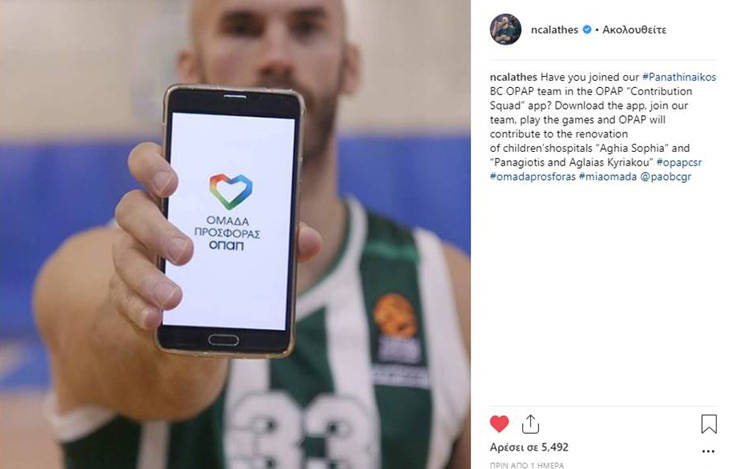
Task: Click the heart logo on phone screen
Action: point(231,191)
